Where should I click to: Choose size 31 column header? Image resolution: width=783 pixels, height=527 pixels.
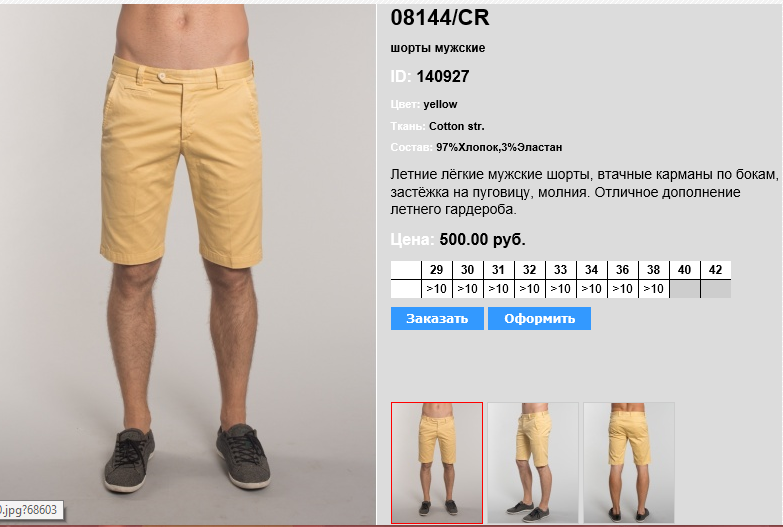(x=498, y=270)
